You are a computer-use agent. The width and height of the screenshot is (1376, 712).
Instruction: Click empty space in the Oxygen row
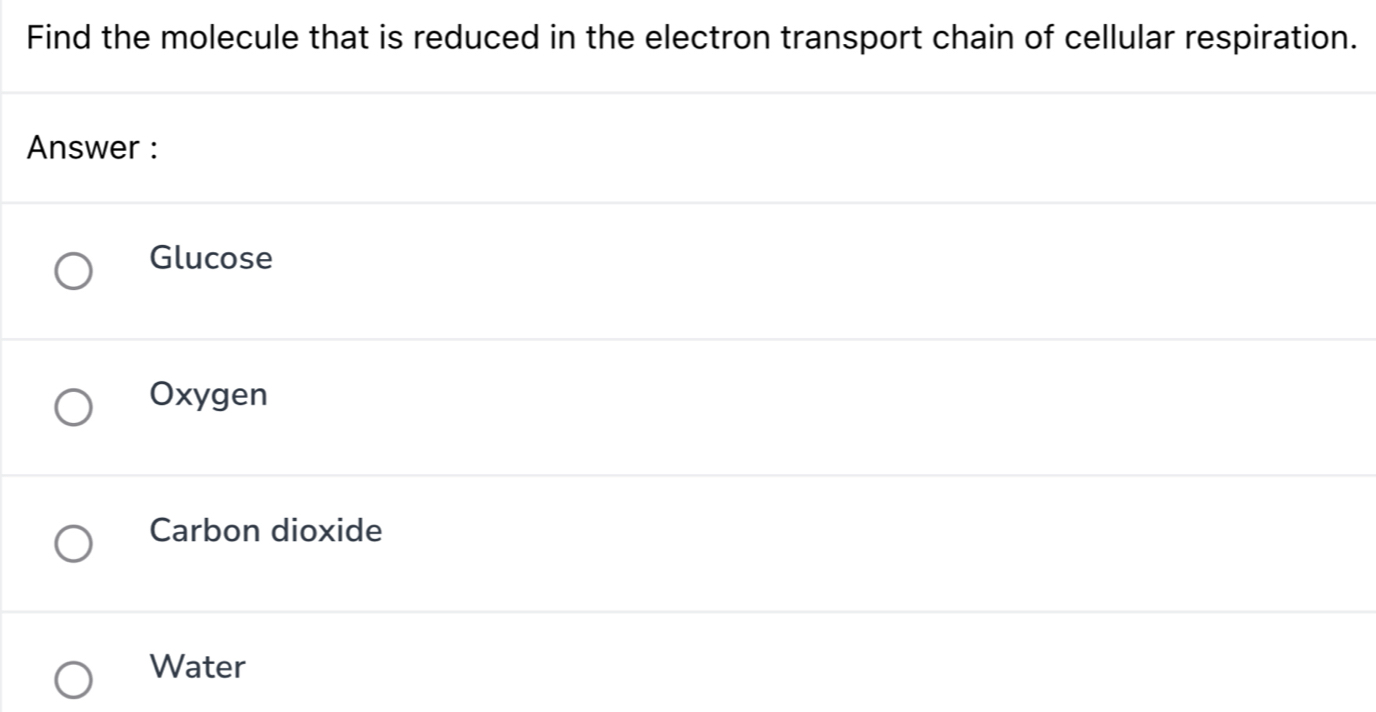800,408
